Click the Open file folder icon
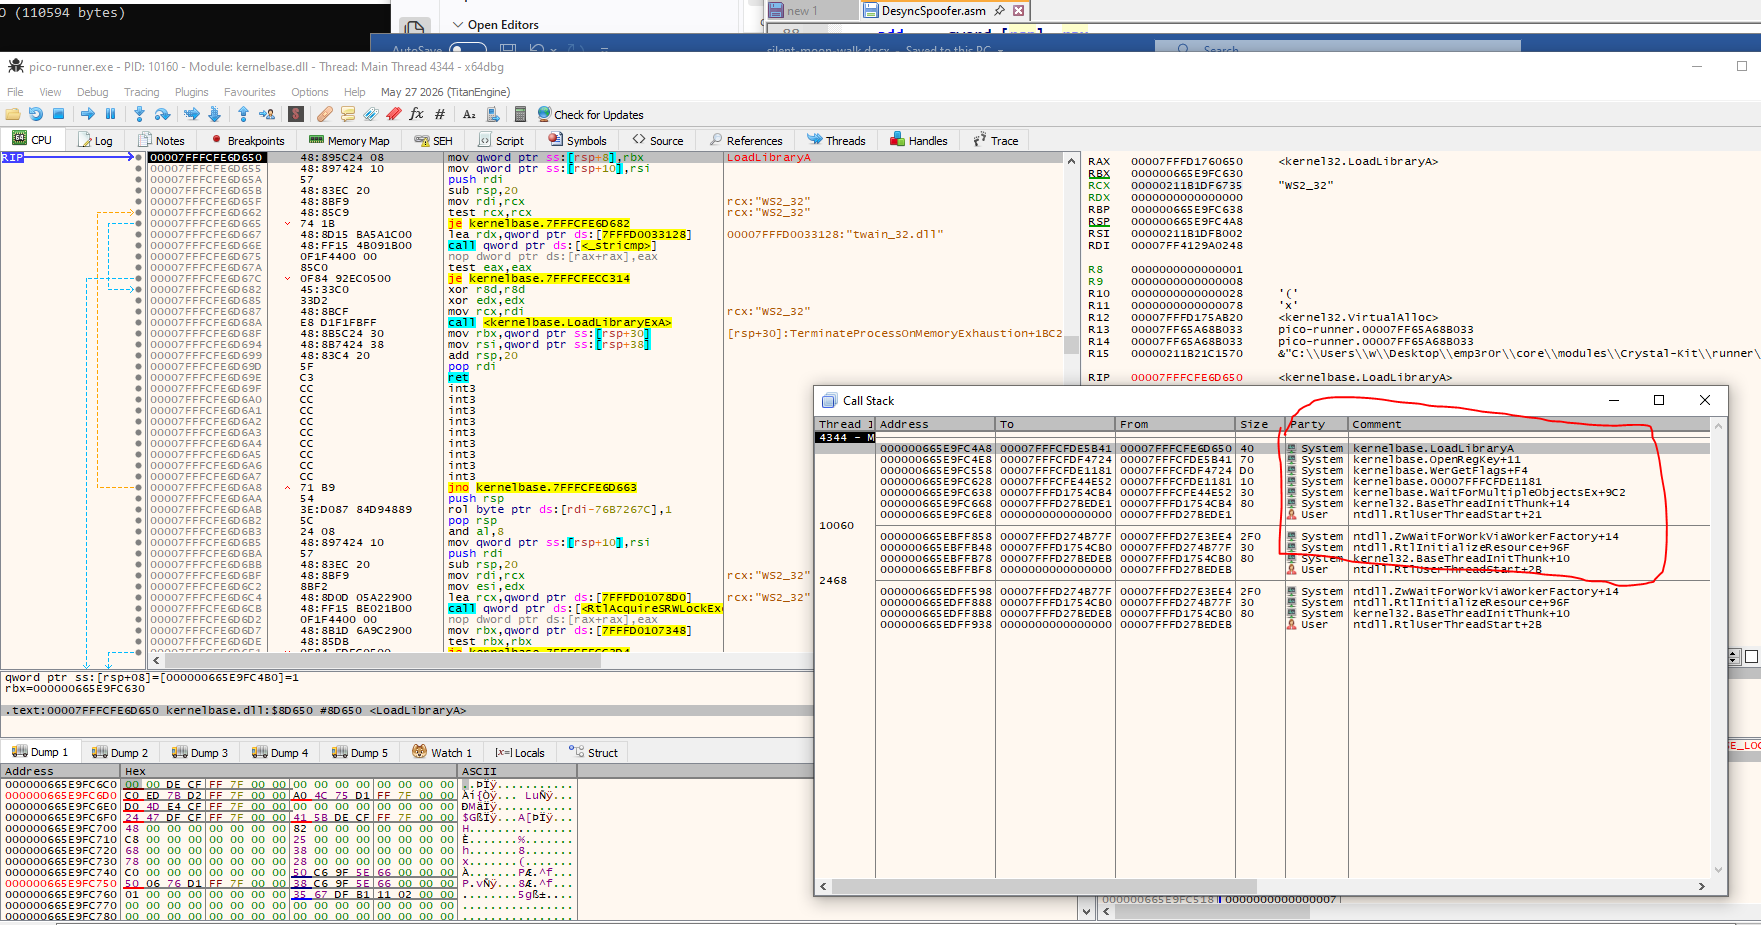Image resolution: width=1761 pixels, height=925 pixels. coord(13,114)
